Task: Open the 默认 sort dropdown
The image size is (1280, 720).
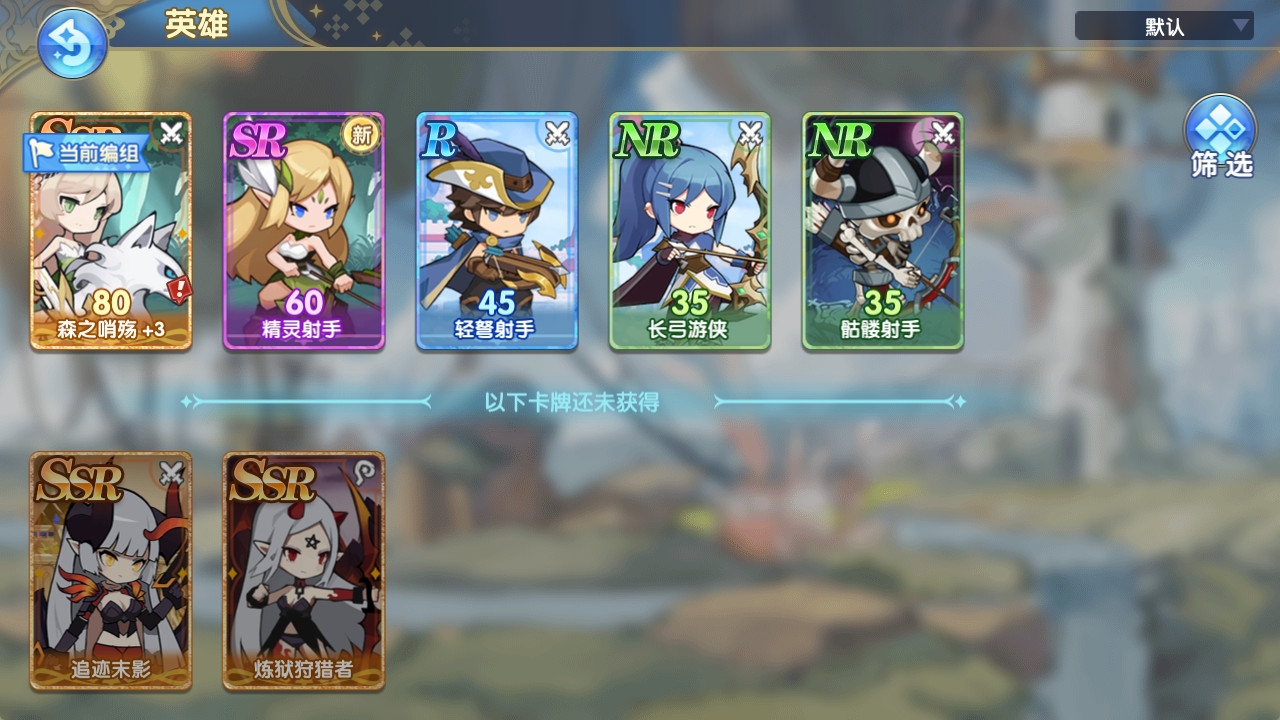Action: click(1164, 26)
